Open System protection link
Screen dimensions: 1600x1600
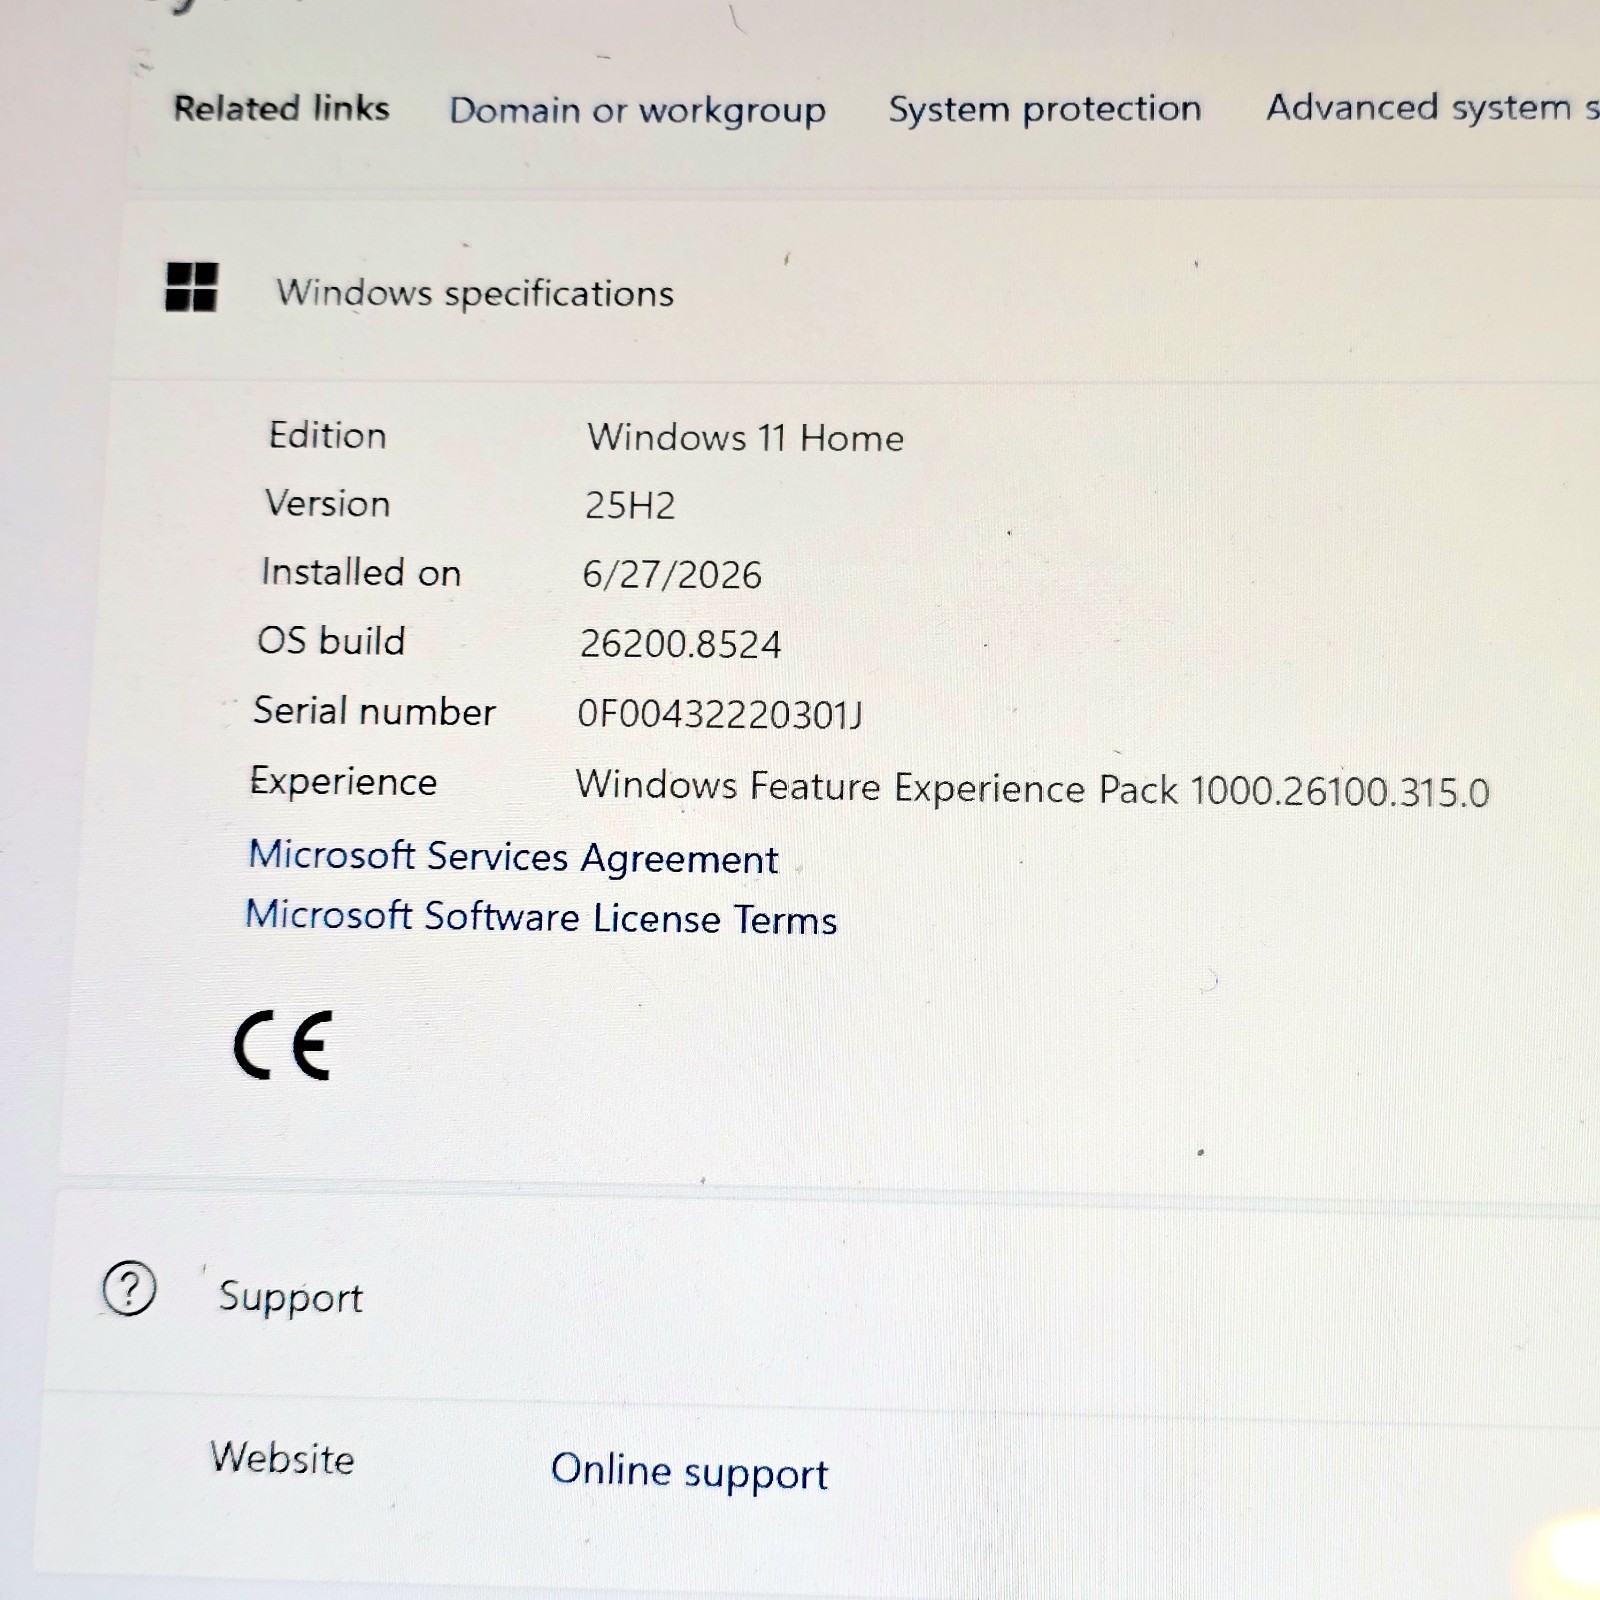coord(1045,109)
